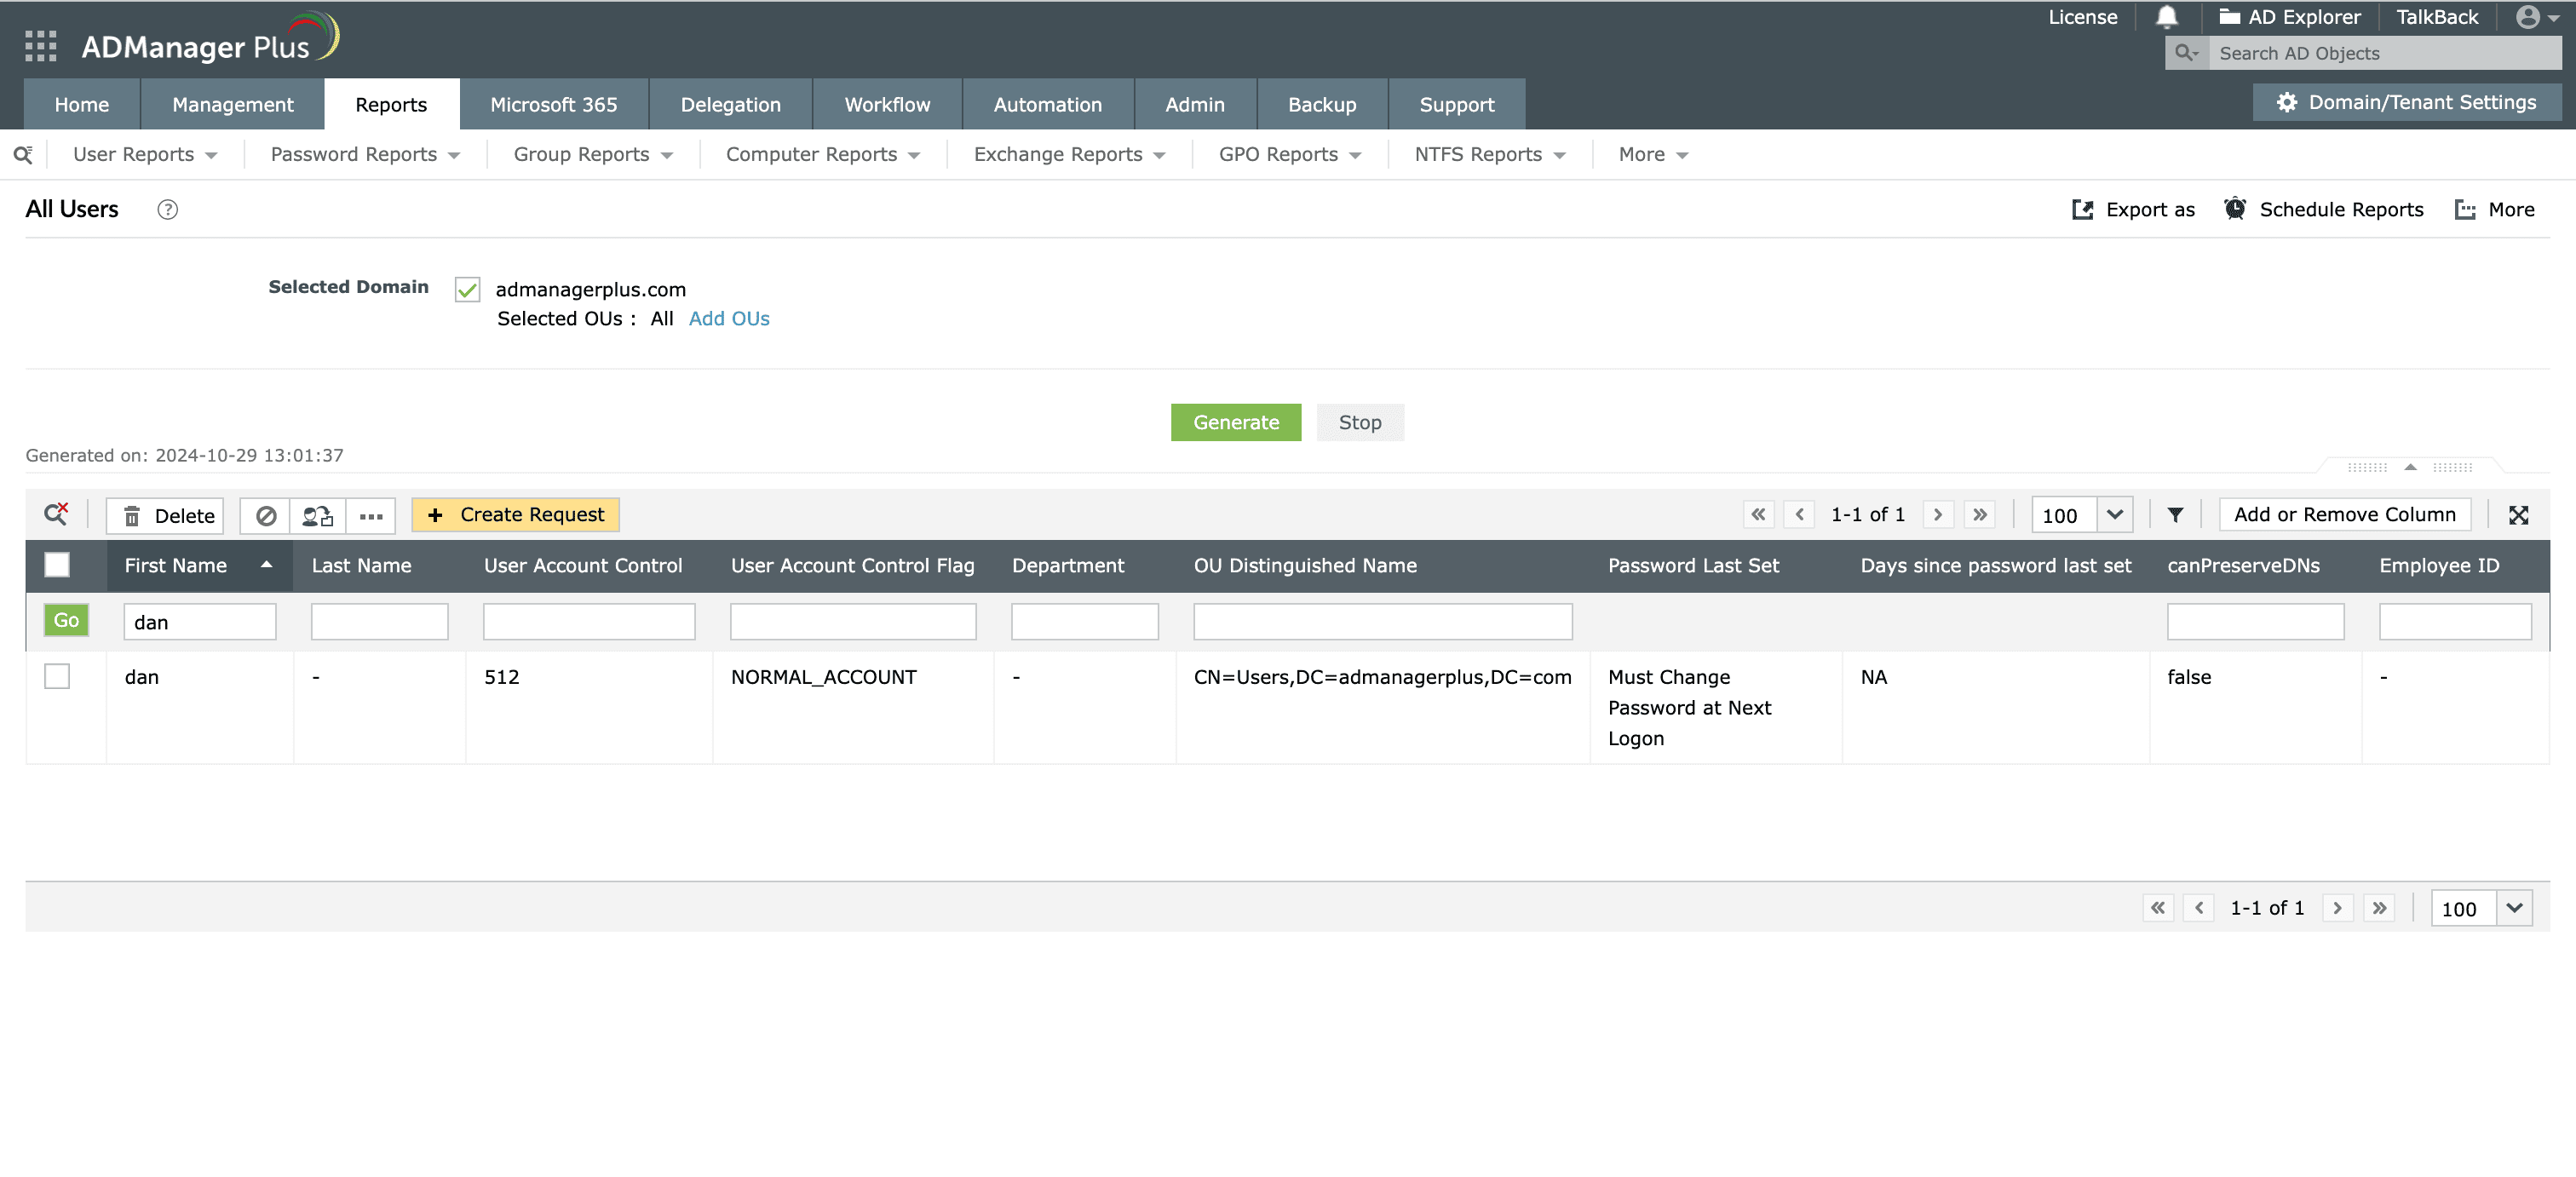
Task: Click the copy/move user account icon
Action: coord(316,515)
